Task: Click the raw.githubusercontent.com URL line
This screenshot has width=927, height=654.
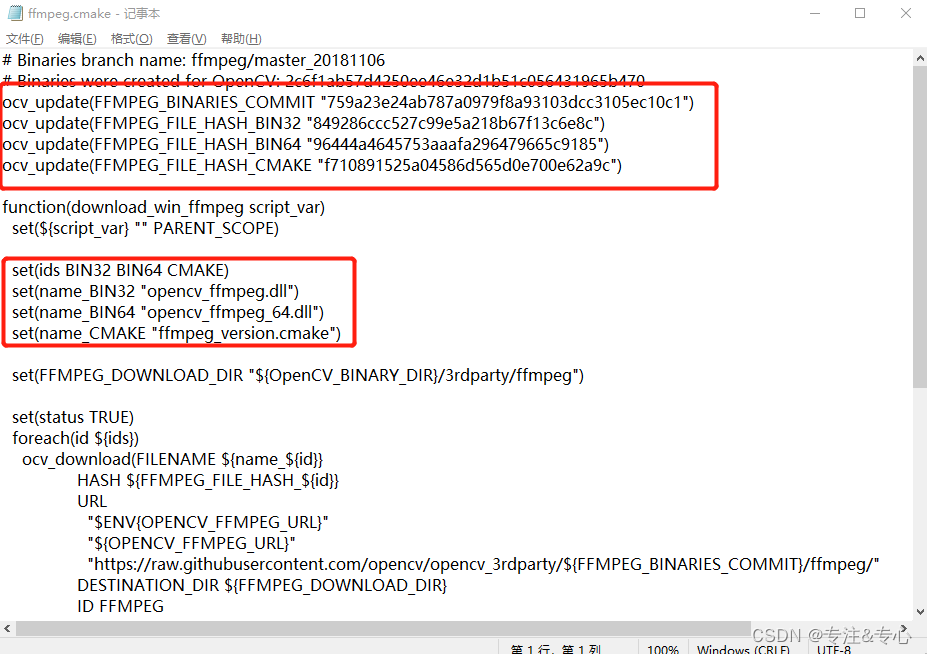Action: pyautogui.click(x=484, y=565)
